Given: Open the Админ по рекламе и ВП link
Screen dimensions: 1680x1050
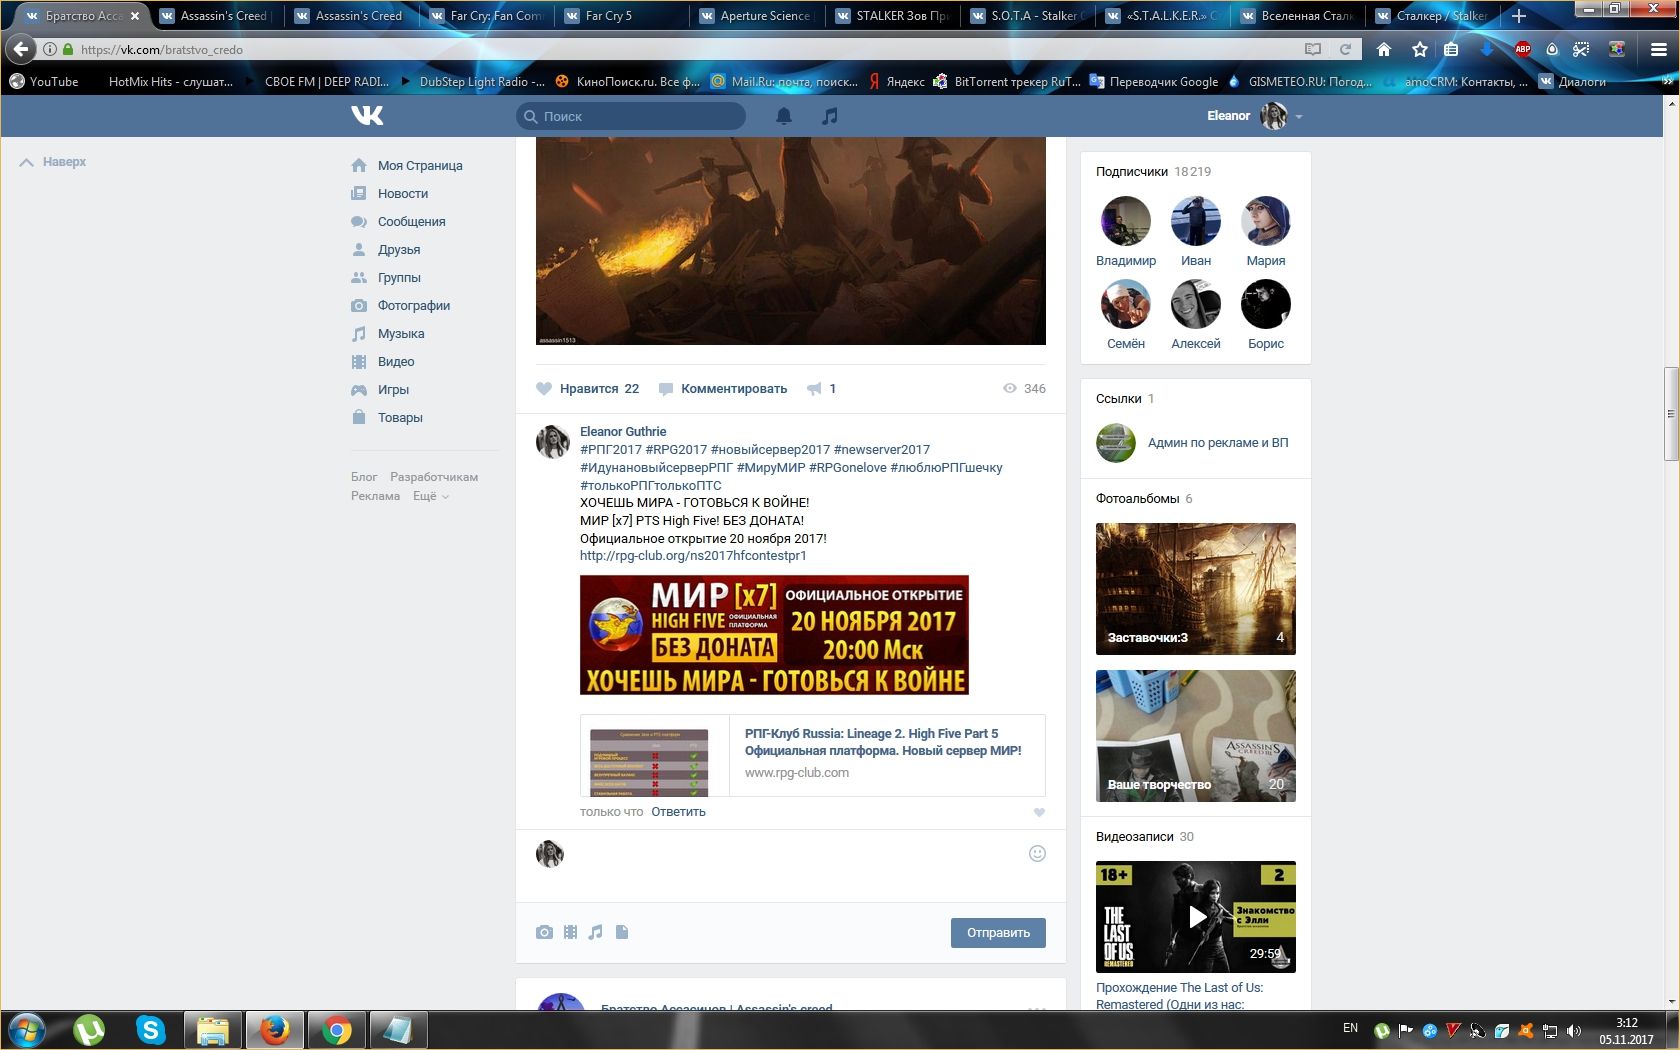Looking at the screenshot, I should click(1218, 443).
